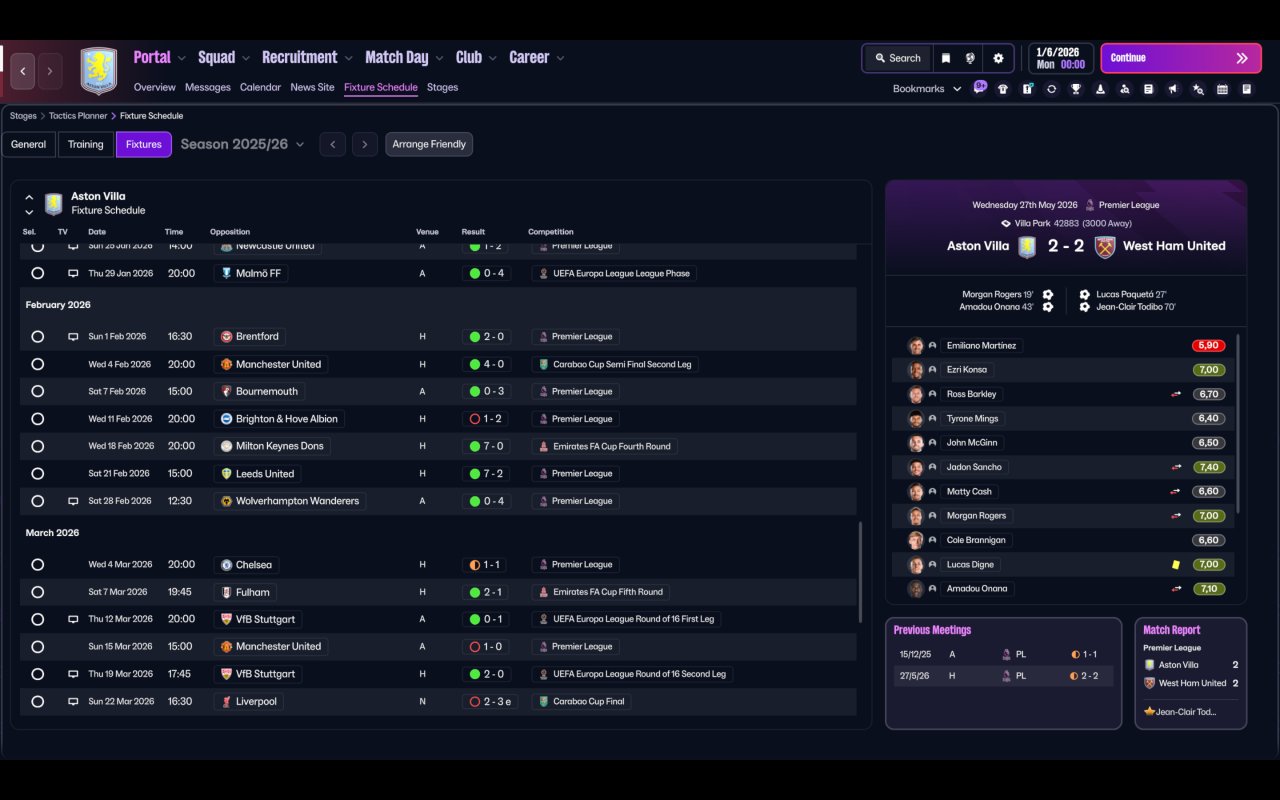Open the Portal menu dropdown
Image resolution: width=1280 pixels, height=800 pixels.
160,58
